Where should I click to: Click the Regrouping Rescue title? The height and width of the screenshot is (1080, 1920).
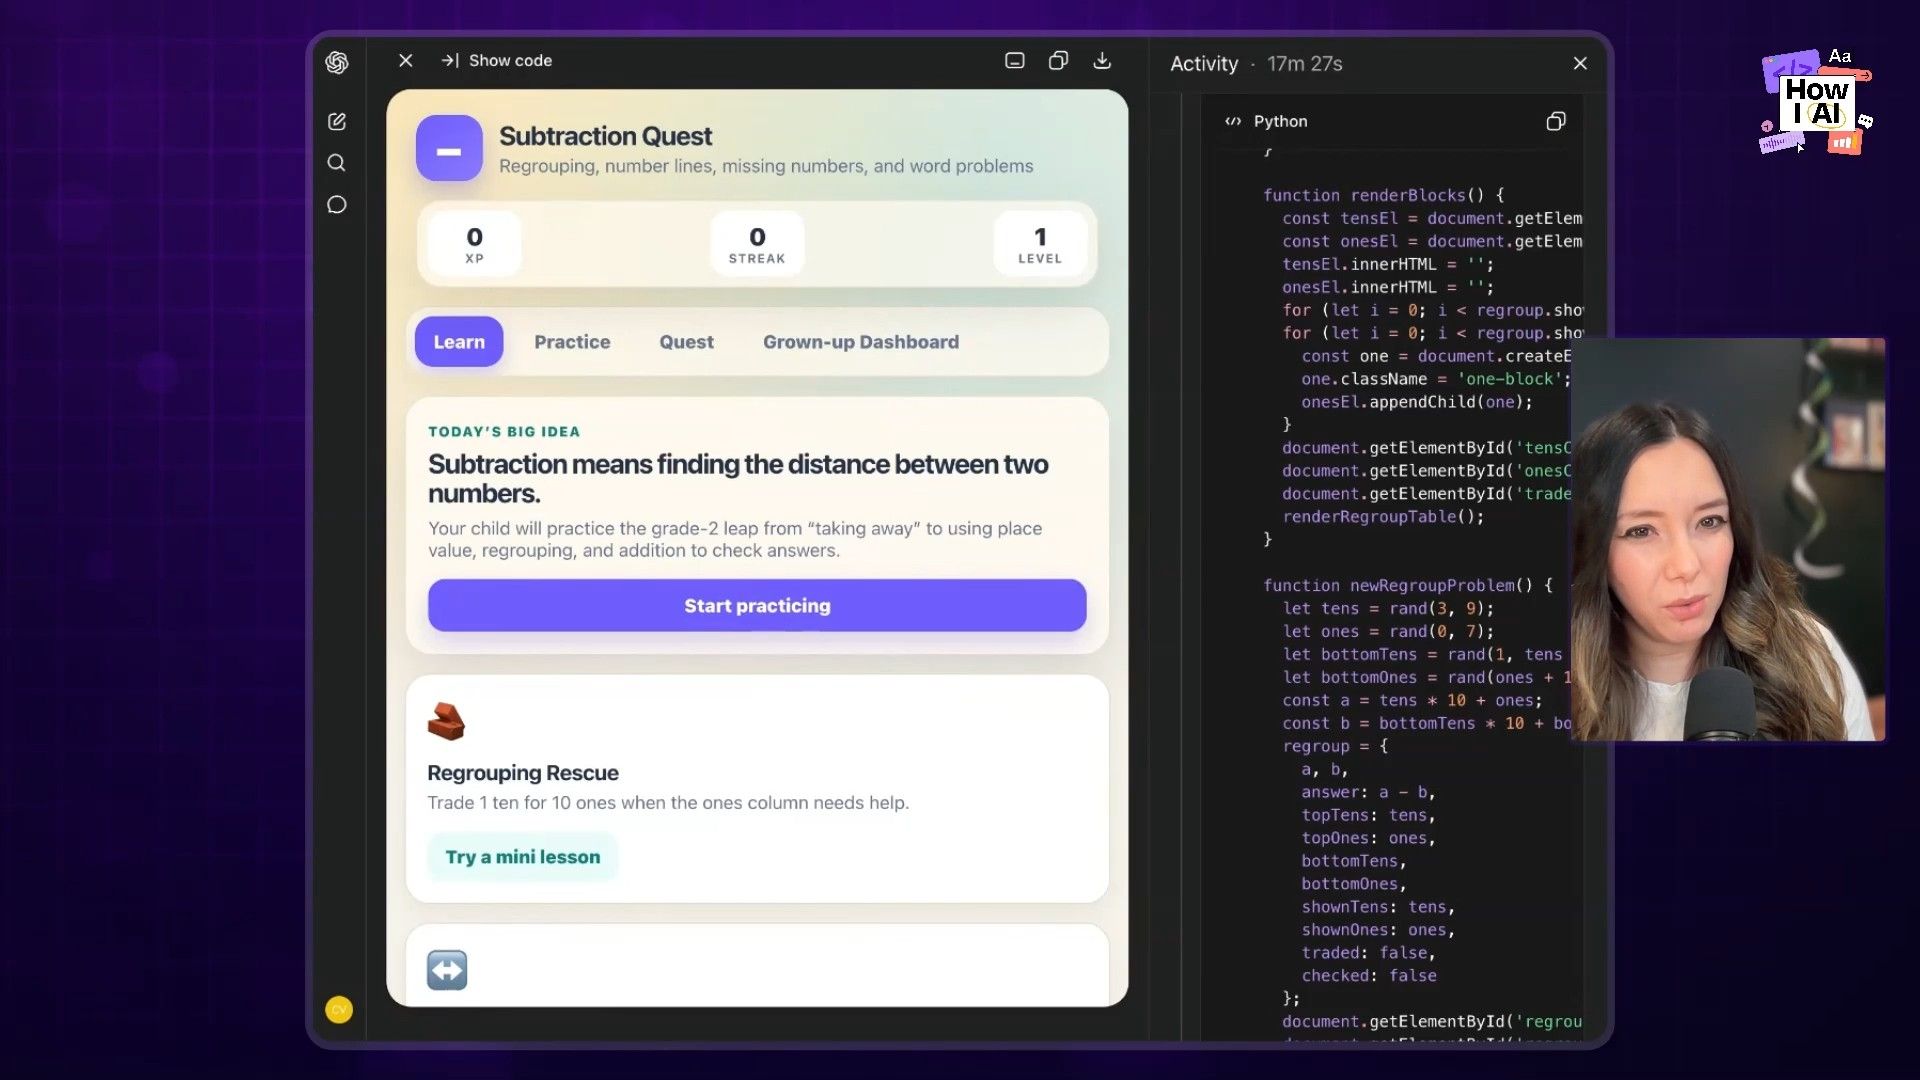click(523, 773)
